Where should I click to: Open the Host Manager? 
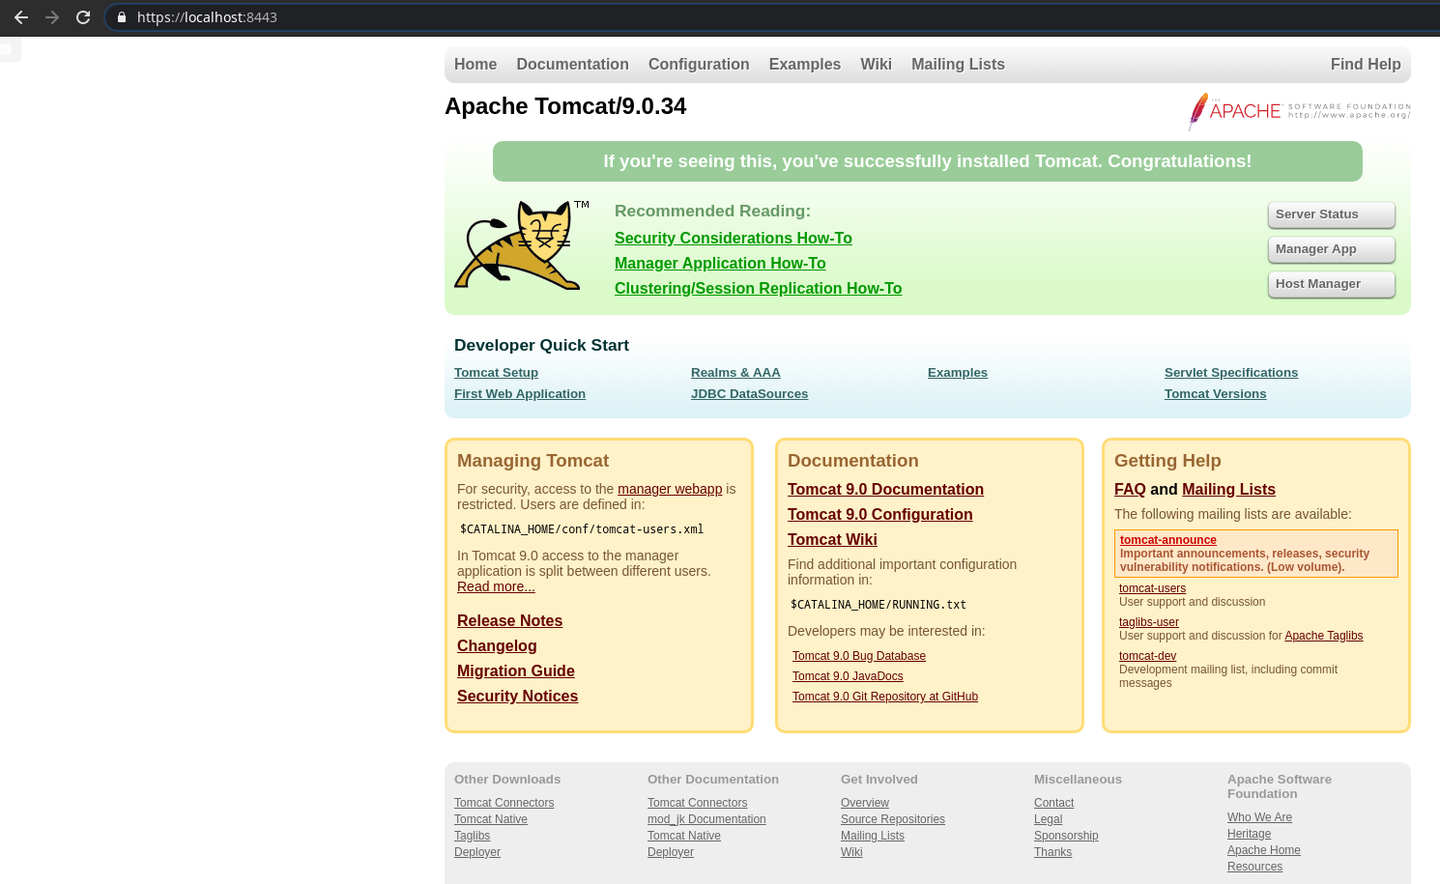click(x=1331, y=284)
